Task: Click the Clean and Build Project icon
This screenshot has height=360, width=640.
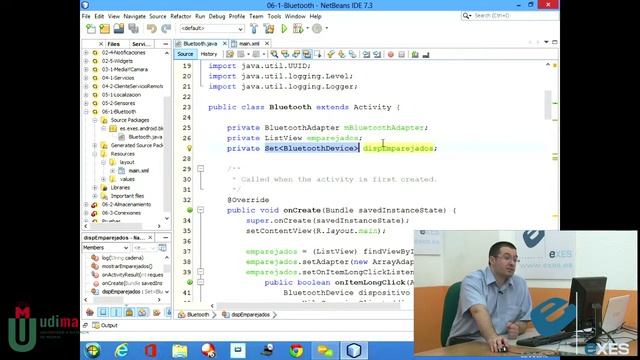Action: [269, 29]
